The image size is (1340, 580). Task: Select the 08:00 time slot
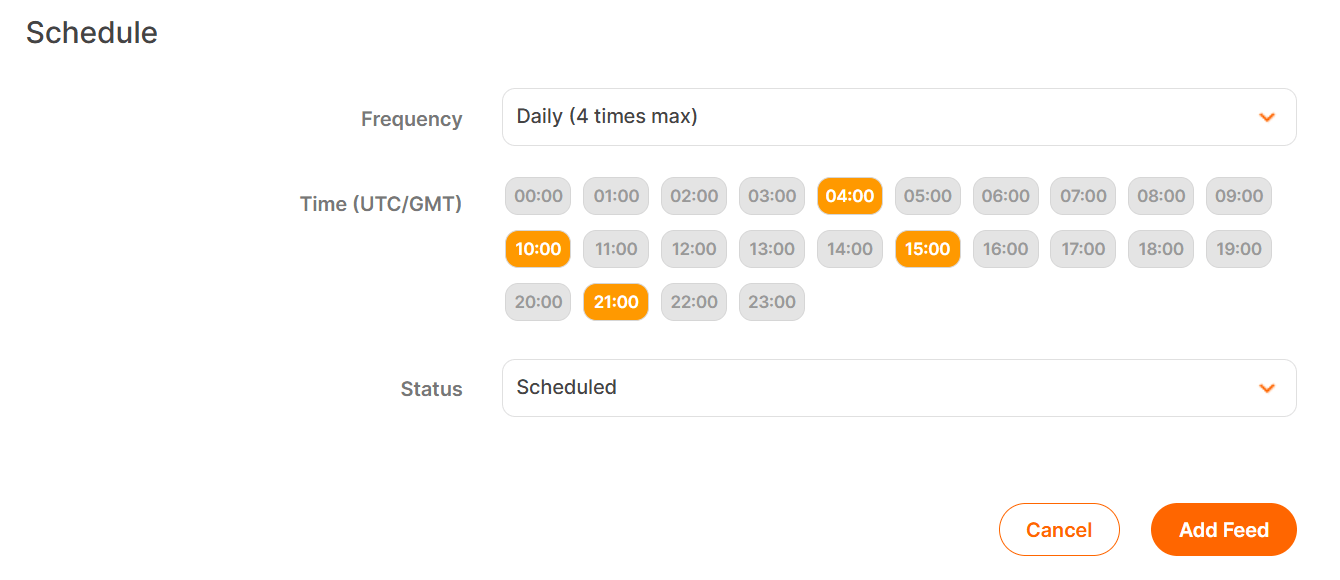point(1160,196)
